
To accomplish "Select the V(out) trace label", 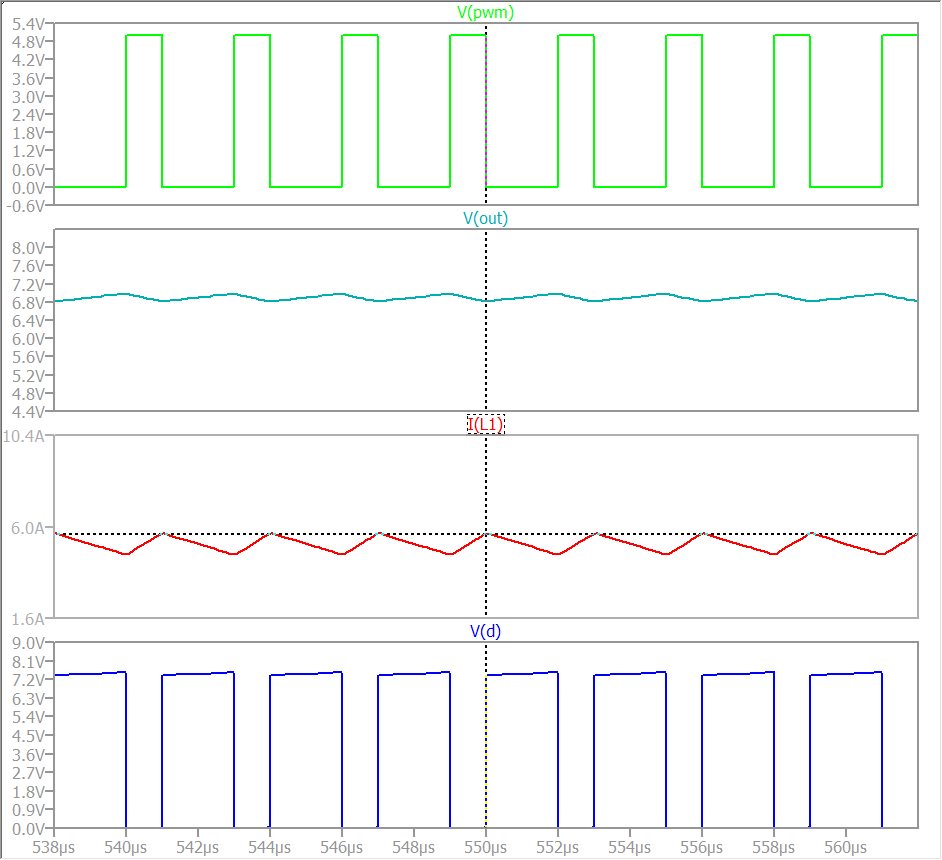I will (x=485, y=219).
